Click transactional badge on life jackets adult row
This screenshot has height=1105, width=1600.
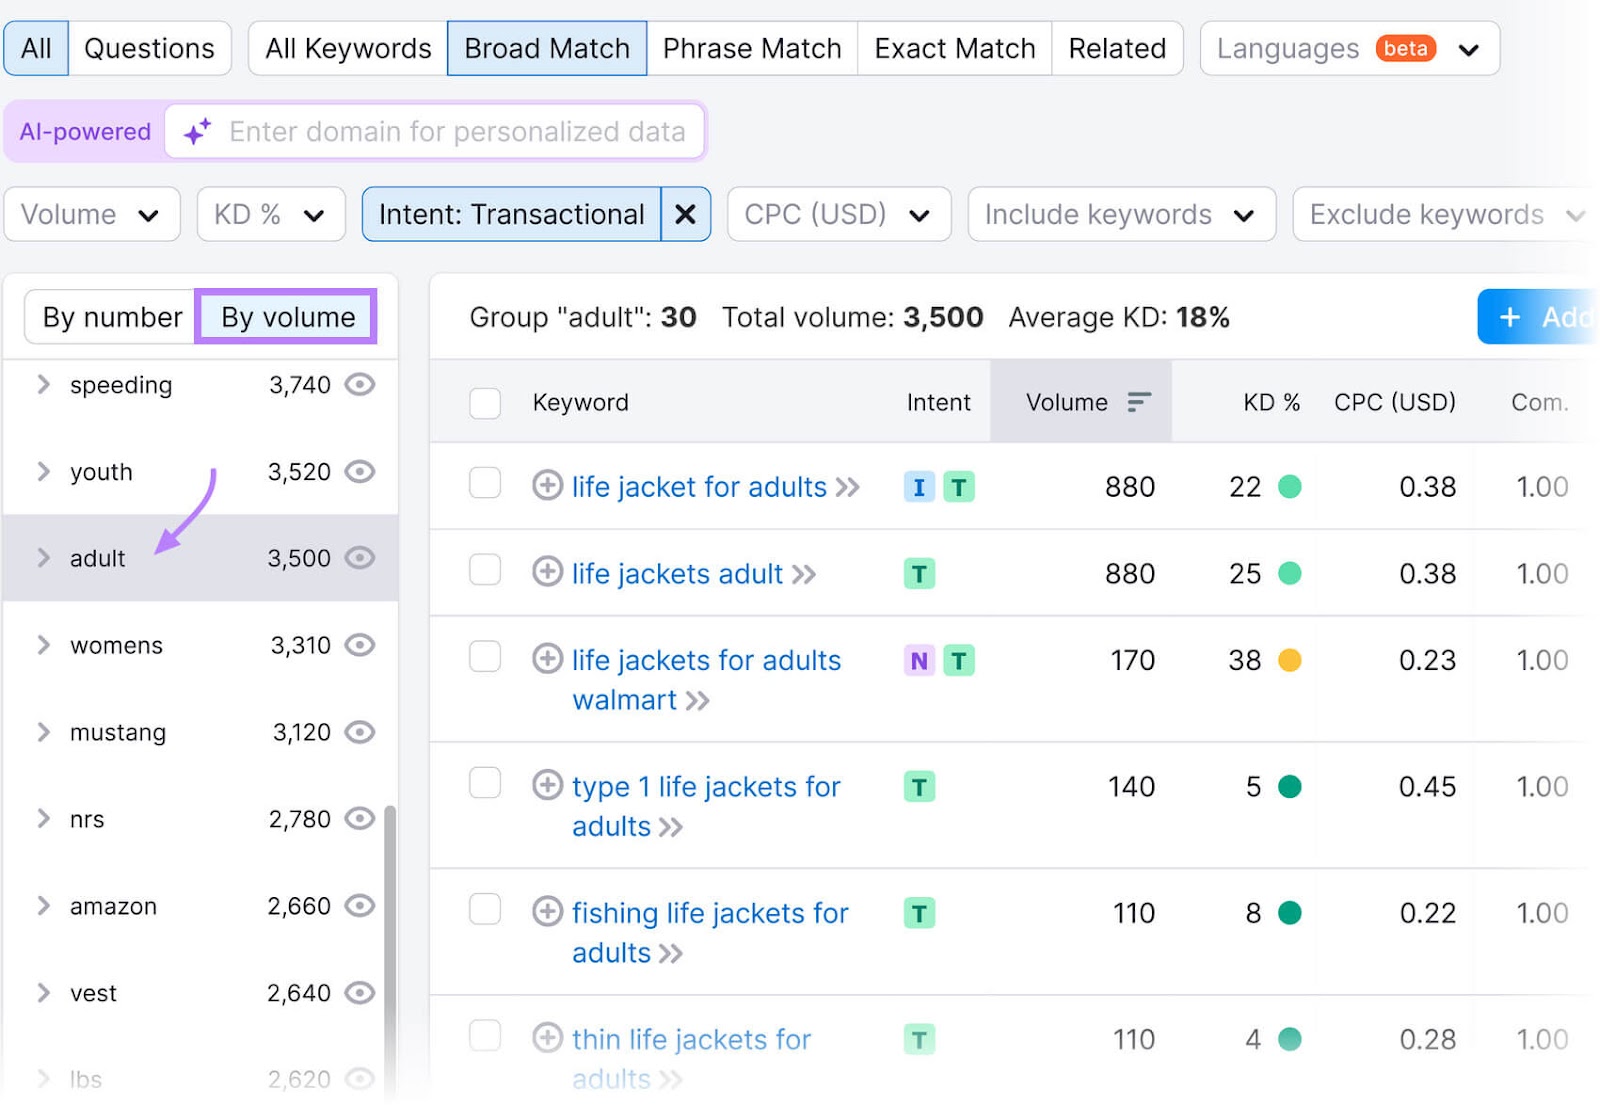pyautogui.click(x=919, y=574)
